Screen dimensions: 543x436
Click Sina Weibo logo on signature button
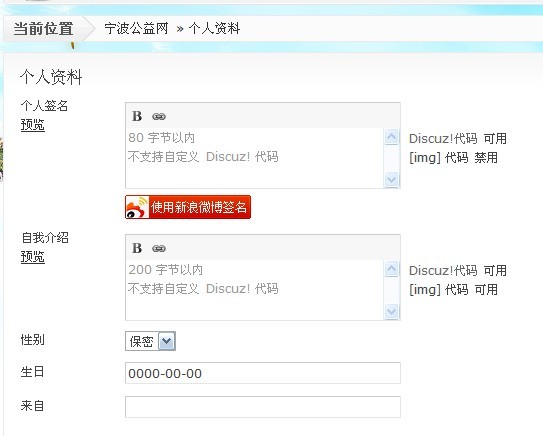pos(137,207)
